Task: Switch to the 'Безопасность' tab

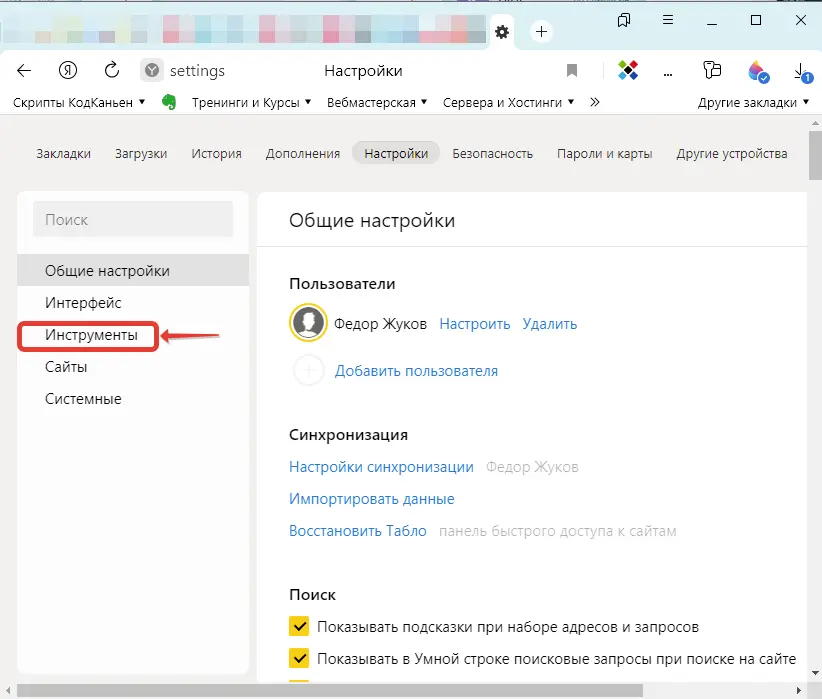Action: [492, 153]
